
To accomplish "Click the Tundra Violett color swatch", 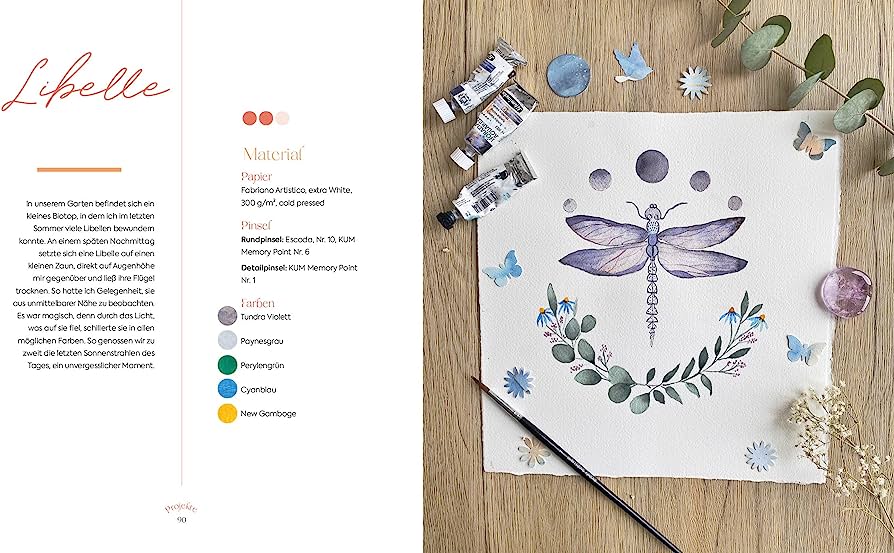I will [x=227, y=316].
